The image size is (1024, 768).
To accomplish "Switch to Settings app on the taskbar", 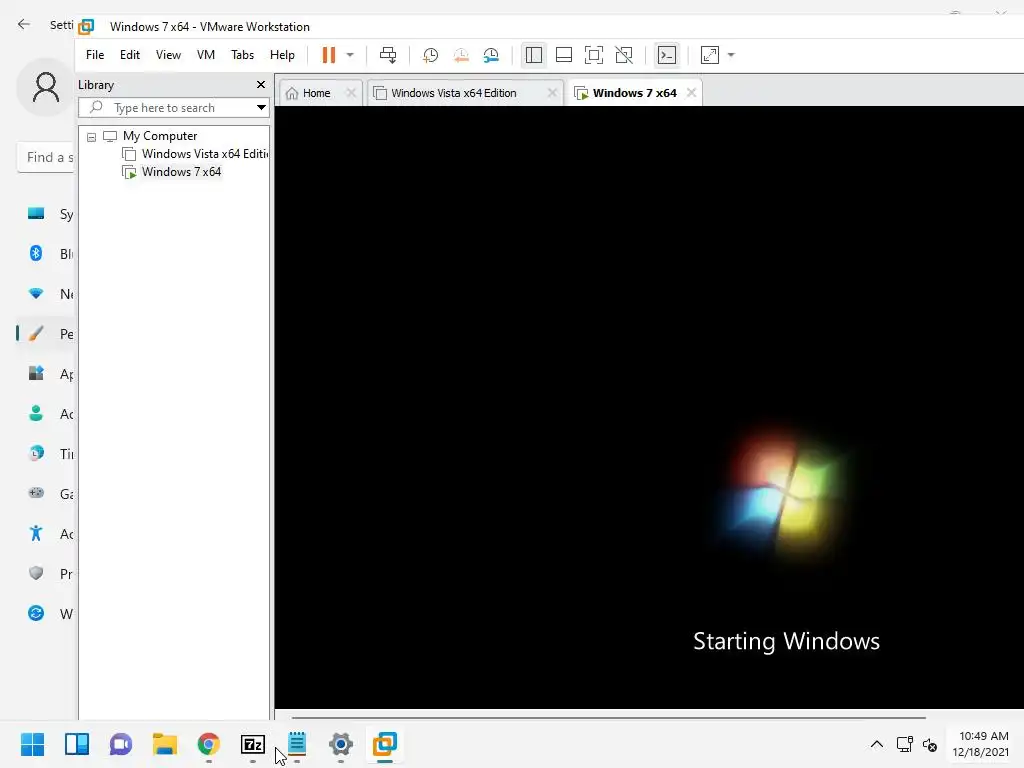I will tap(341, 744).
